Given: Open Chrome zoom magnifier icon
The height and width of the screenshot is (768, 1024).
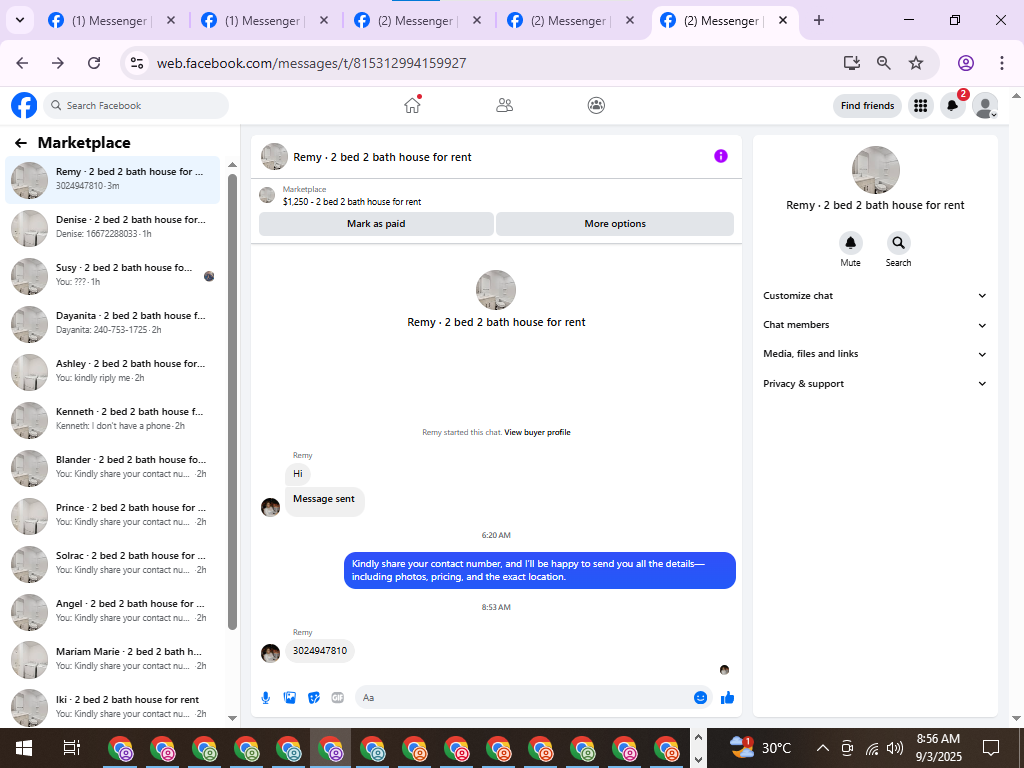Looking at the screenshot, I should (884, 63).
